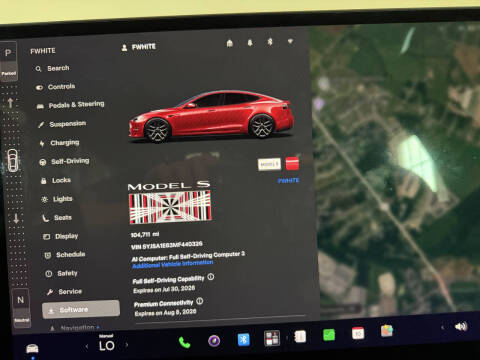
Task: Open the Search menu item
Action: click(53, 69)
